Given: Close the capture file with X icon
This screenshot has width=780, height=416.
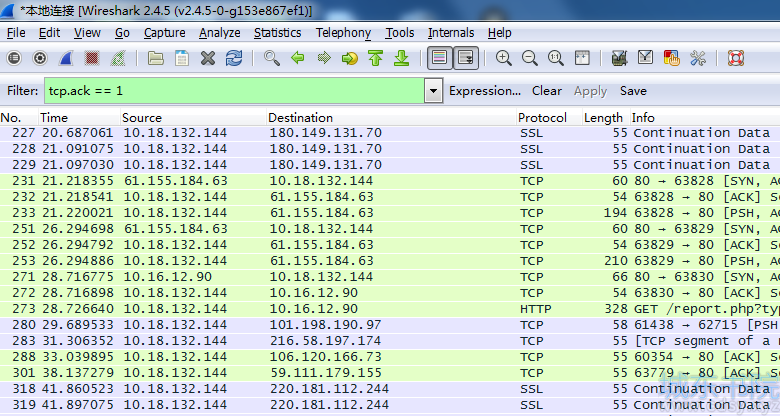Looking at the screenshot, I should click(208, 58).
